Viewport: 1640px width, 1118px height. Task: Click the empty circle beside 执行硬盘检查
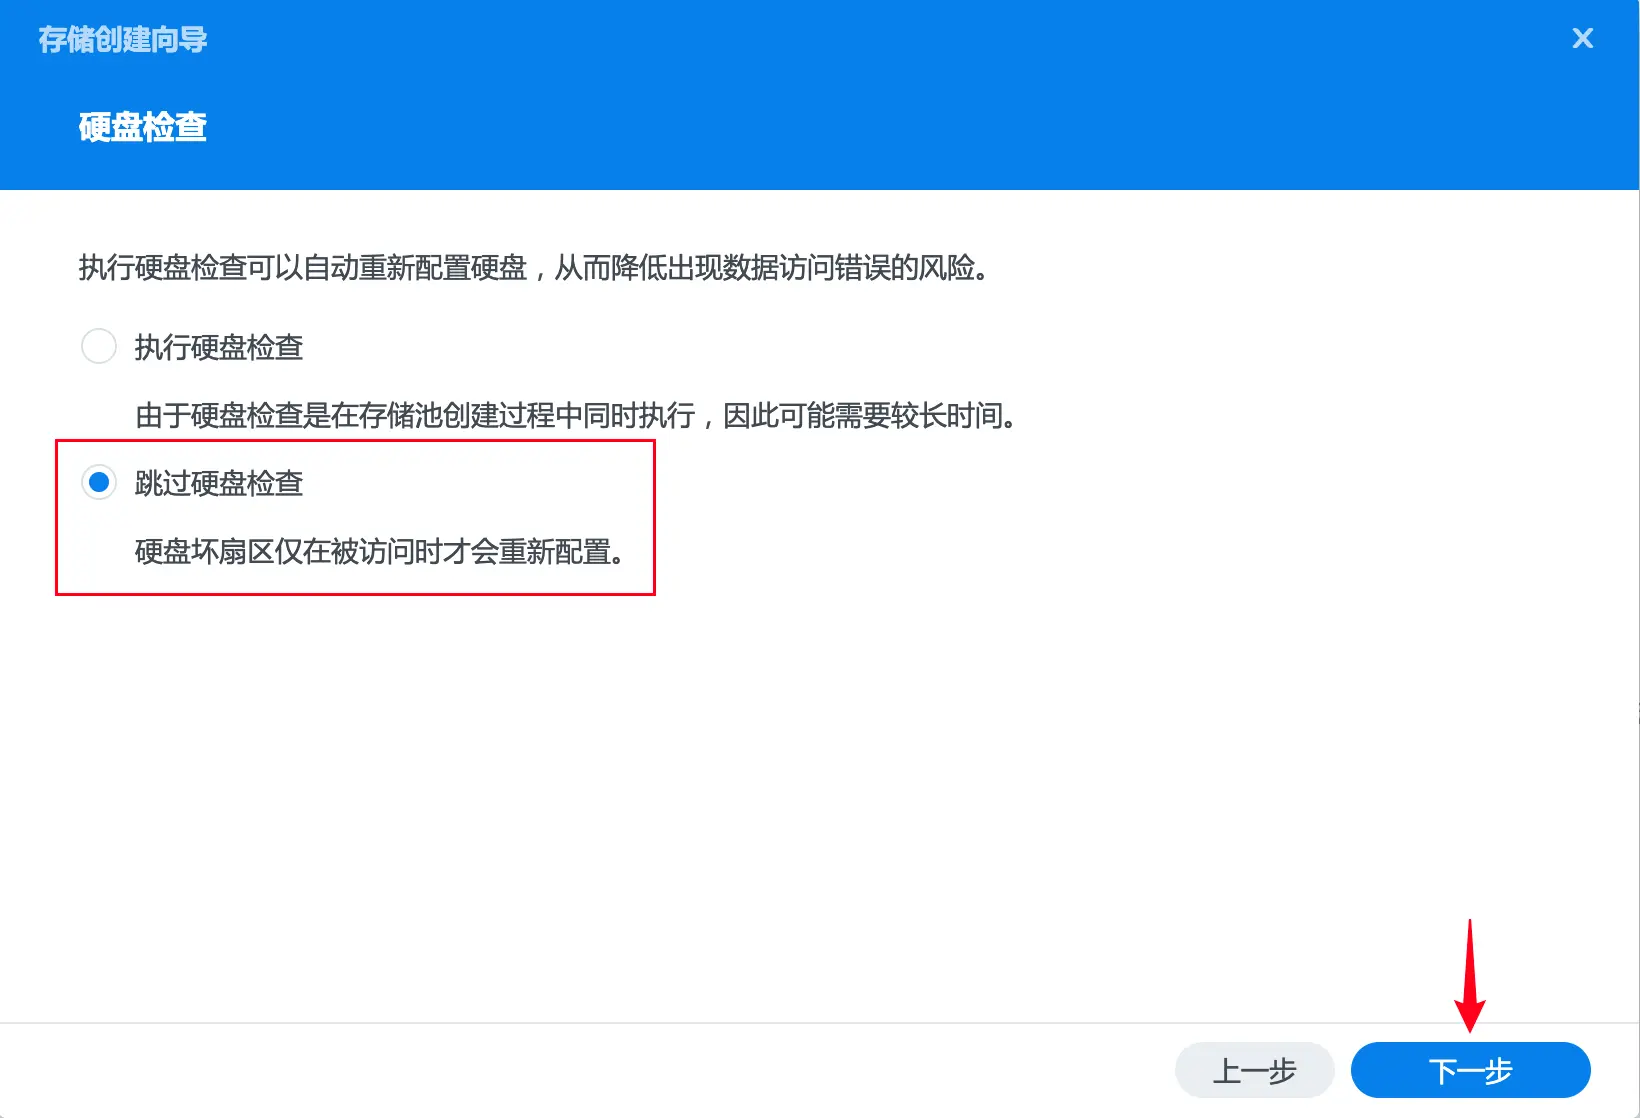[99, 346]
